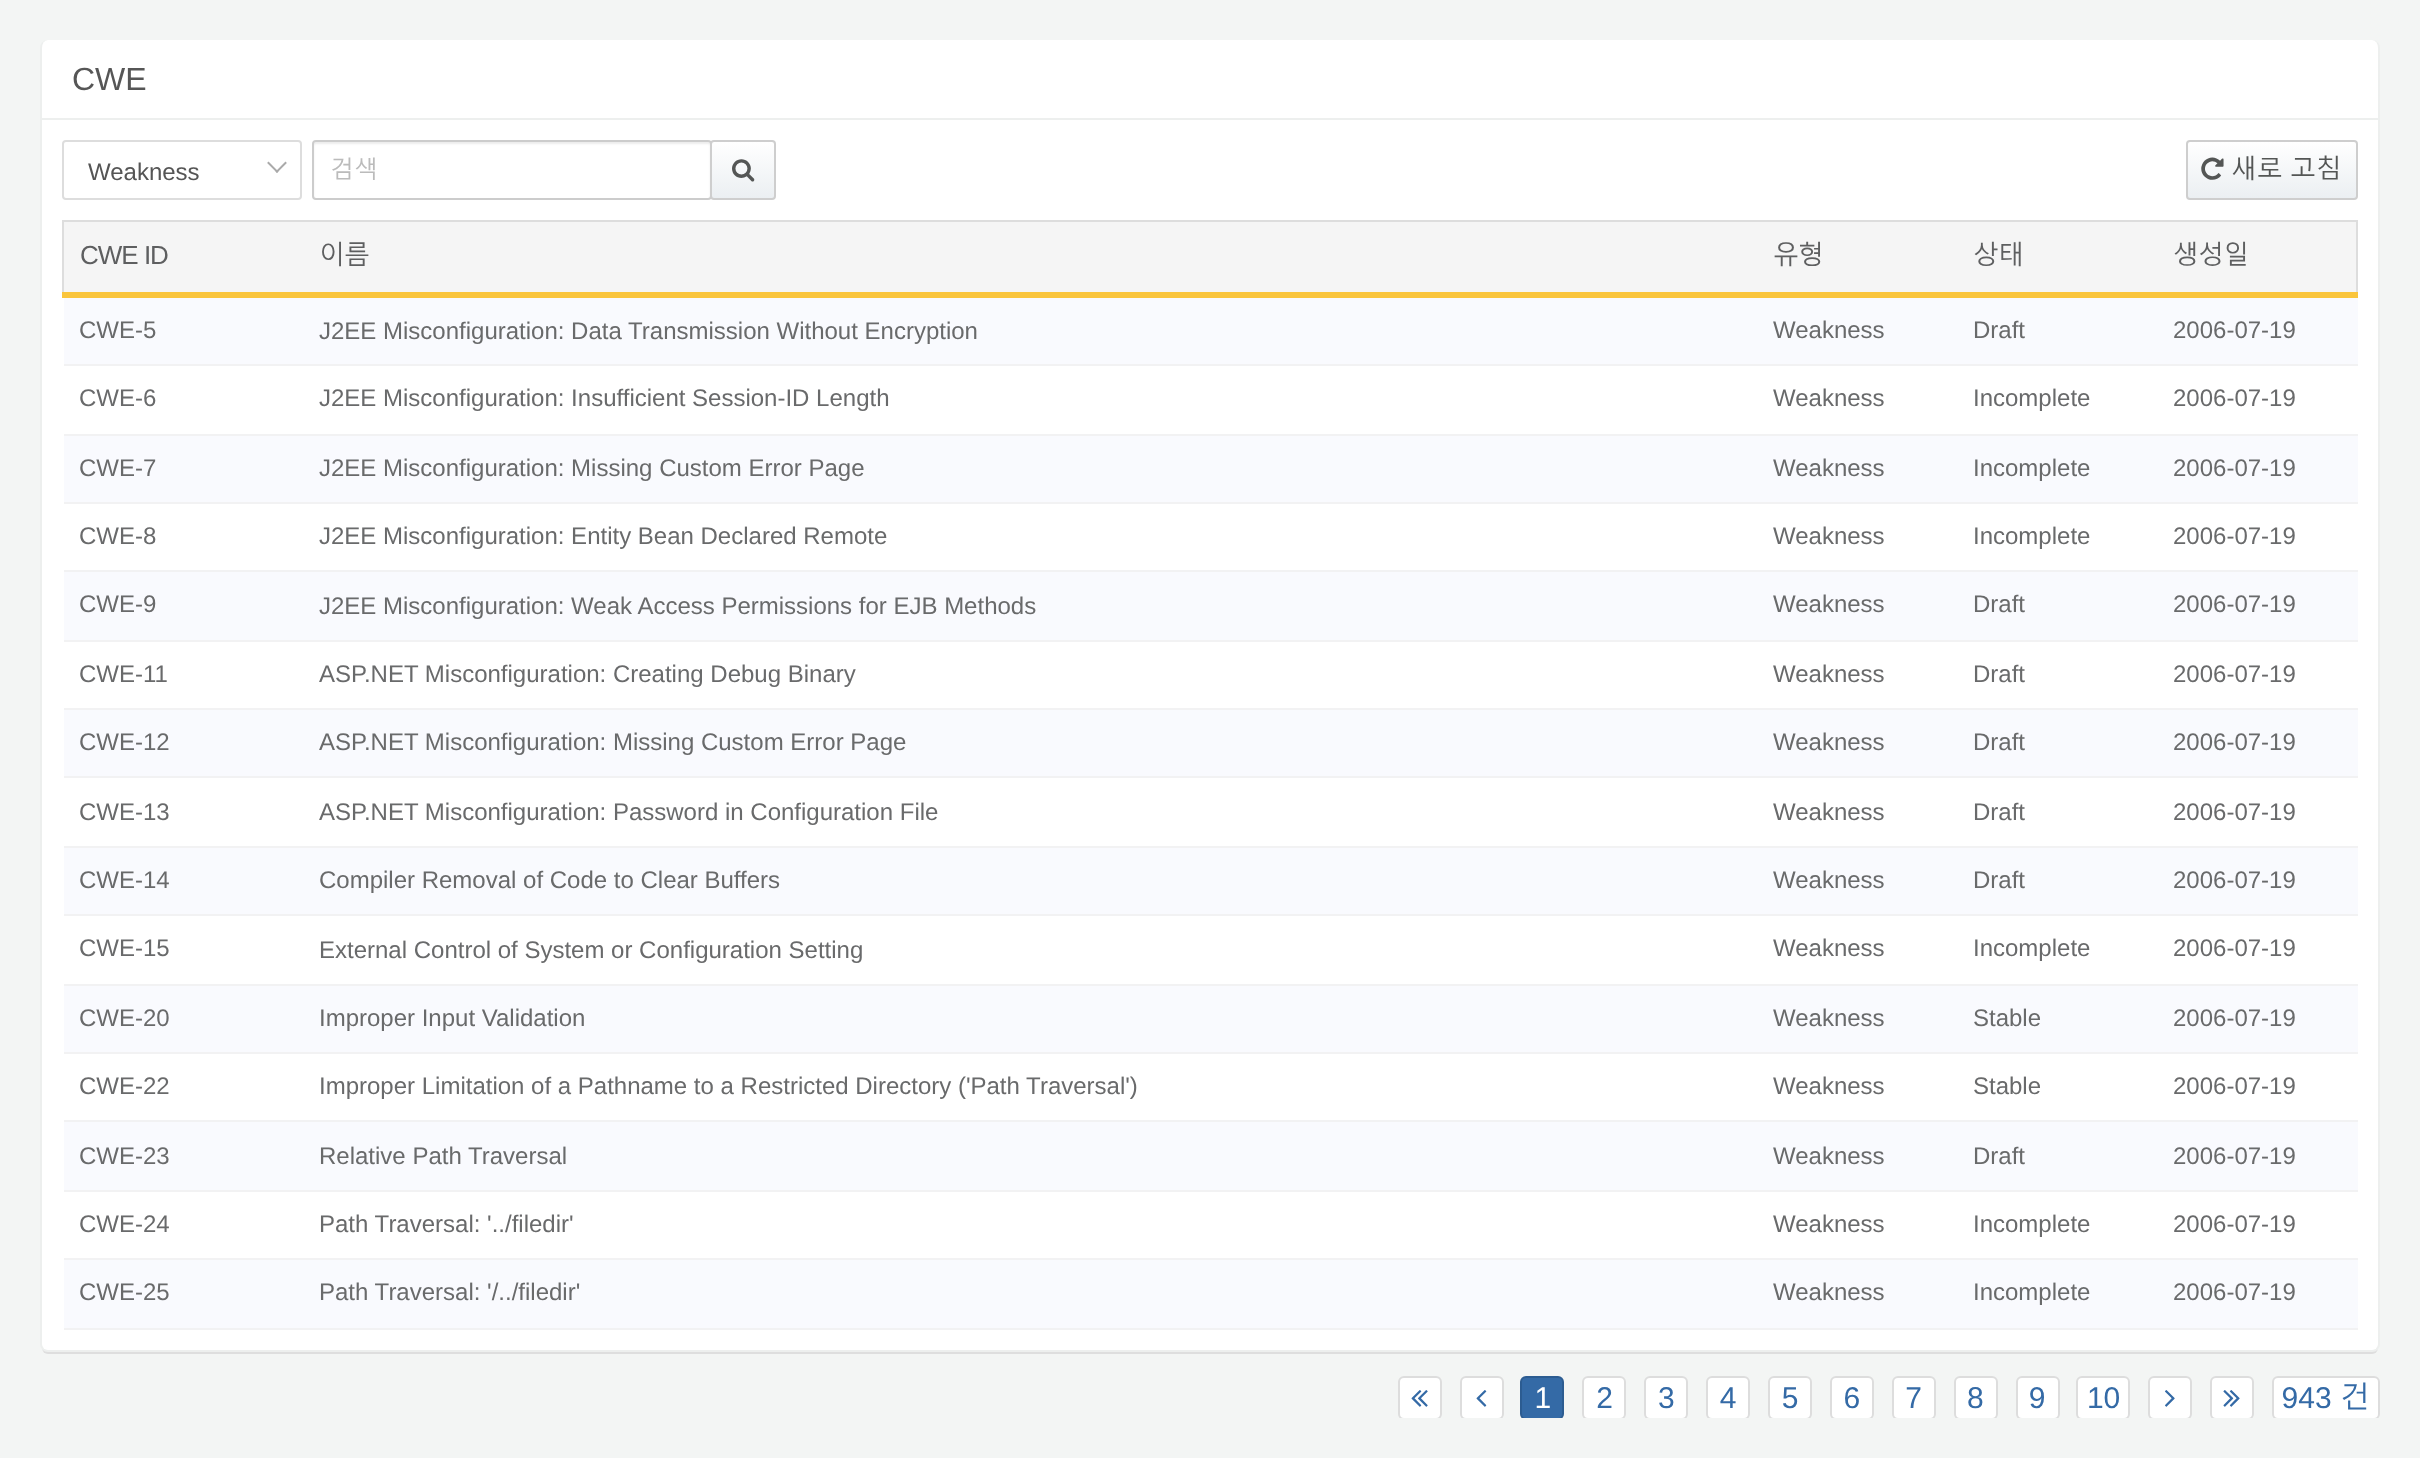Select the CWE-25 row ID

(x=124, y=1293)
